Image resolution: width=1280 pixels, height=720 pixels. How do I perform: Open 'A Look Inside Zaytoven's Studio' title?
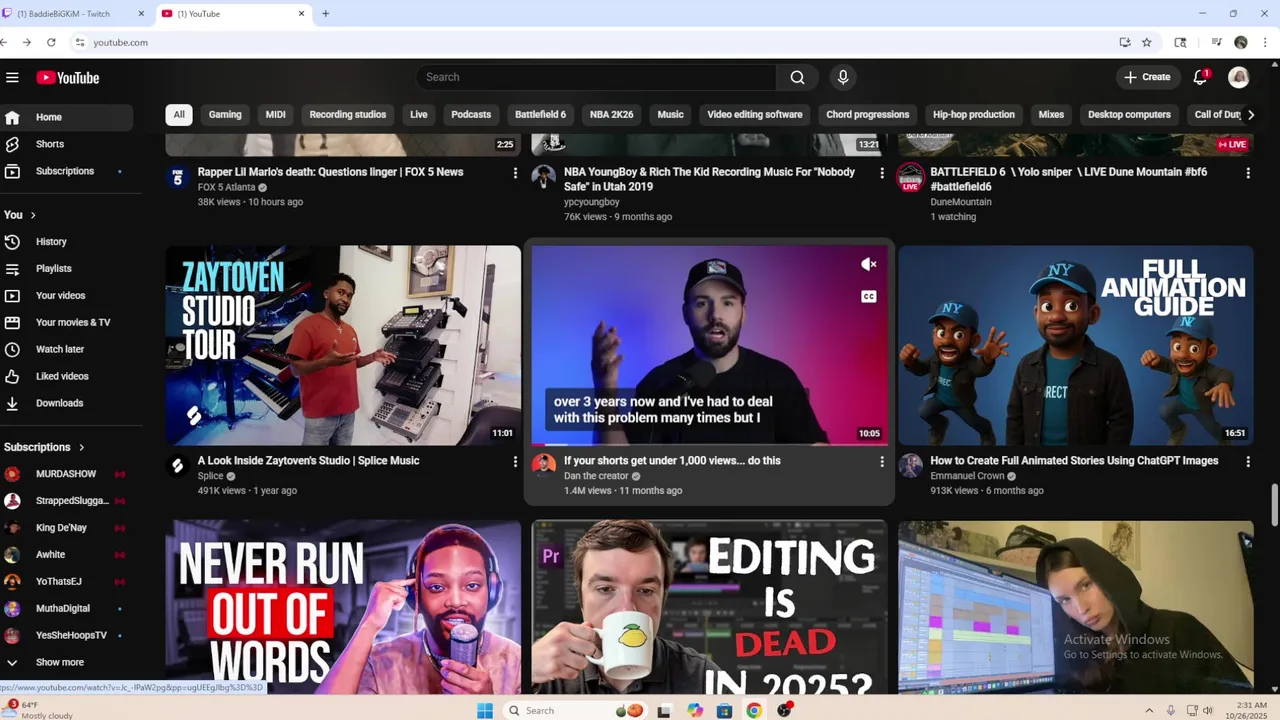click(x=308, y=461)
